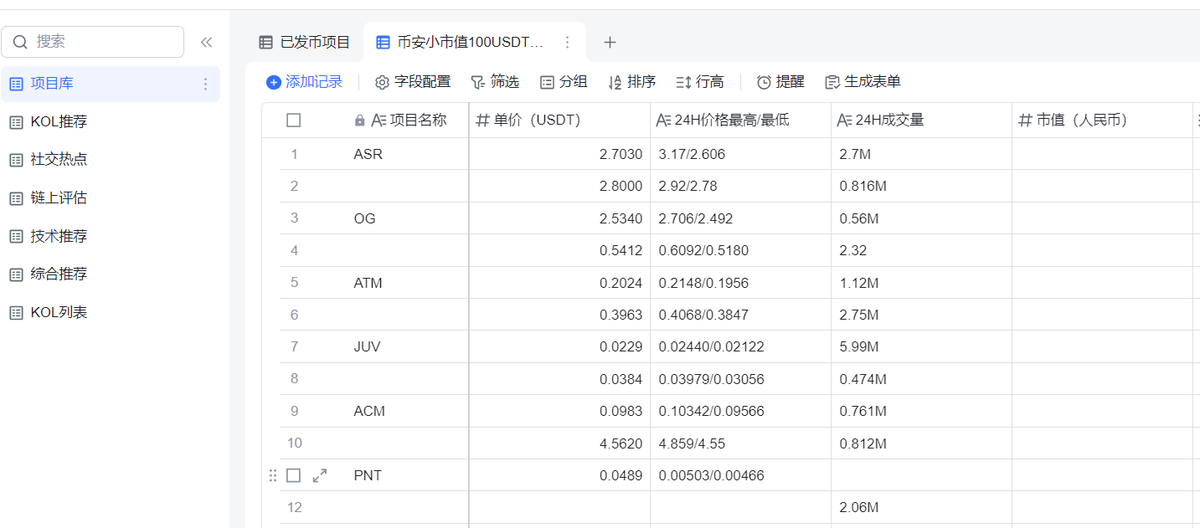Select the JUV project name cell
Image resolution: width=1200 pixels, height=528 pixels.
pos(407,346)
